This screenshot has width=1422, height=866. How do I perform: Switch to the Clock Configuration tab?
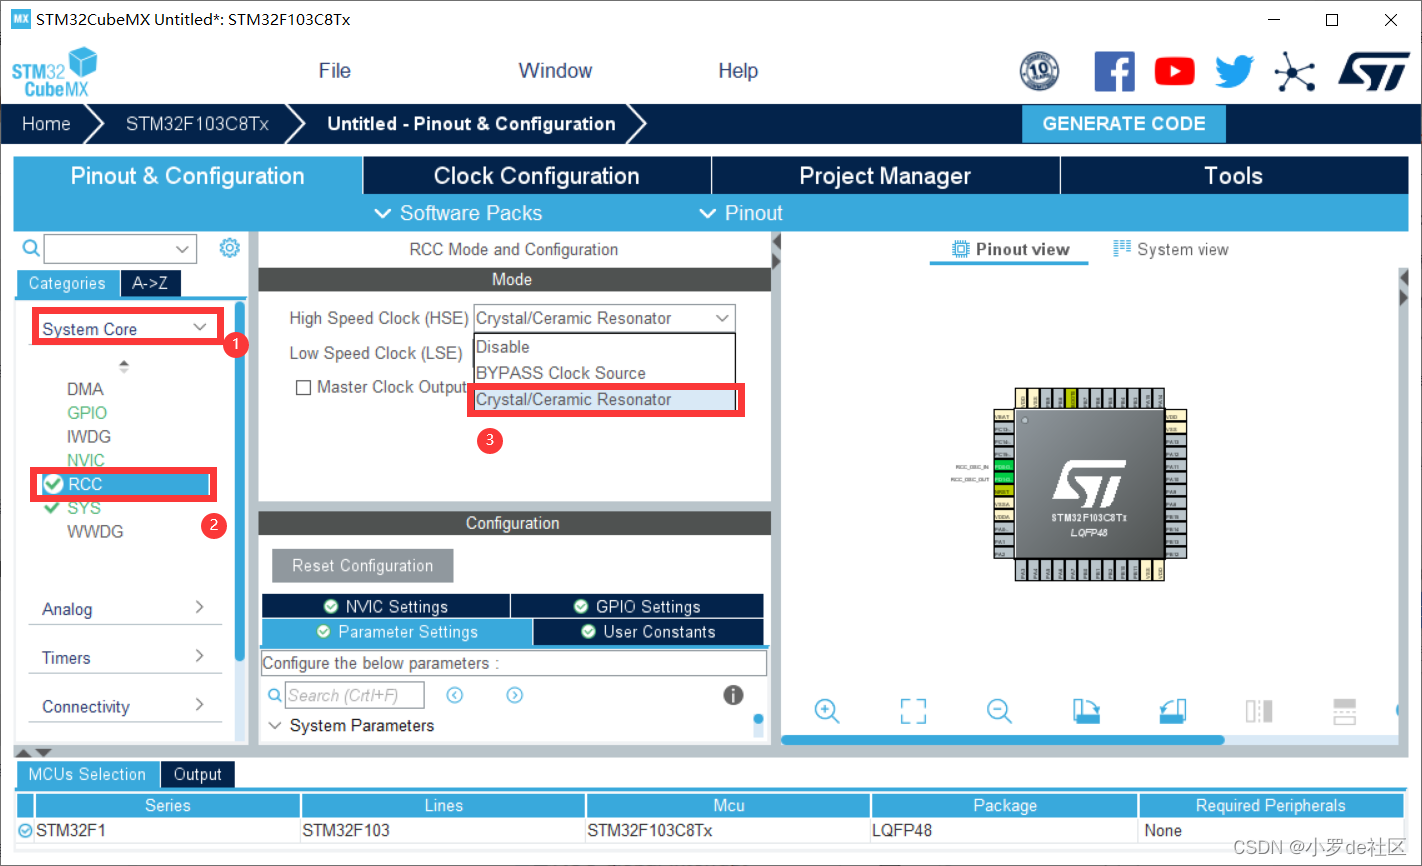(536, 176)
